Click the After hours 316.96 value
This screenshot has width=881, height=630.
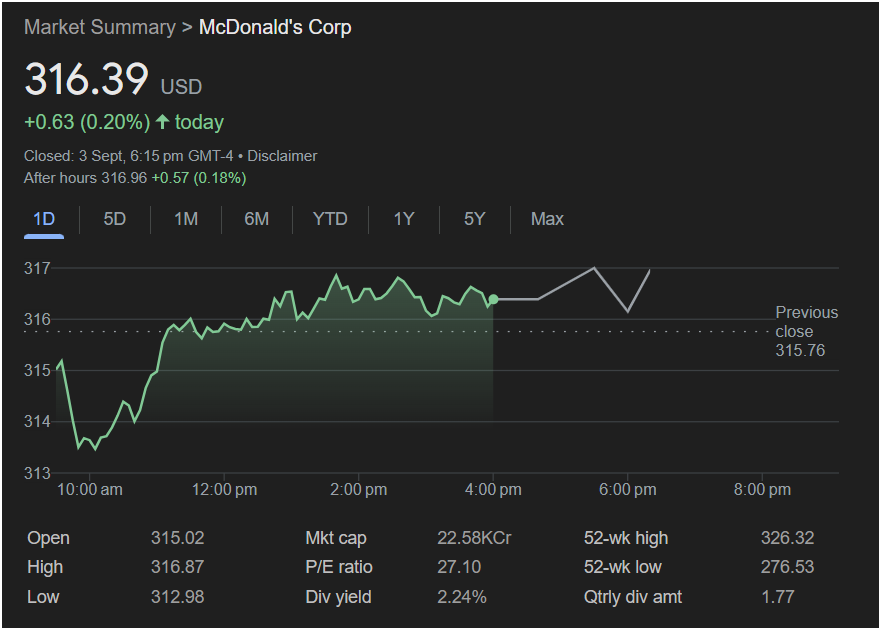85,178
